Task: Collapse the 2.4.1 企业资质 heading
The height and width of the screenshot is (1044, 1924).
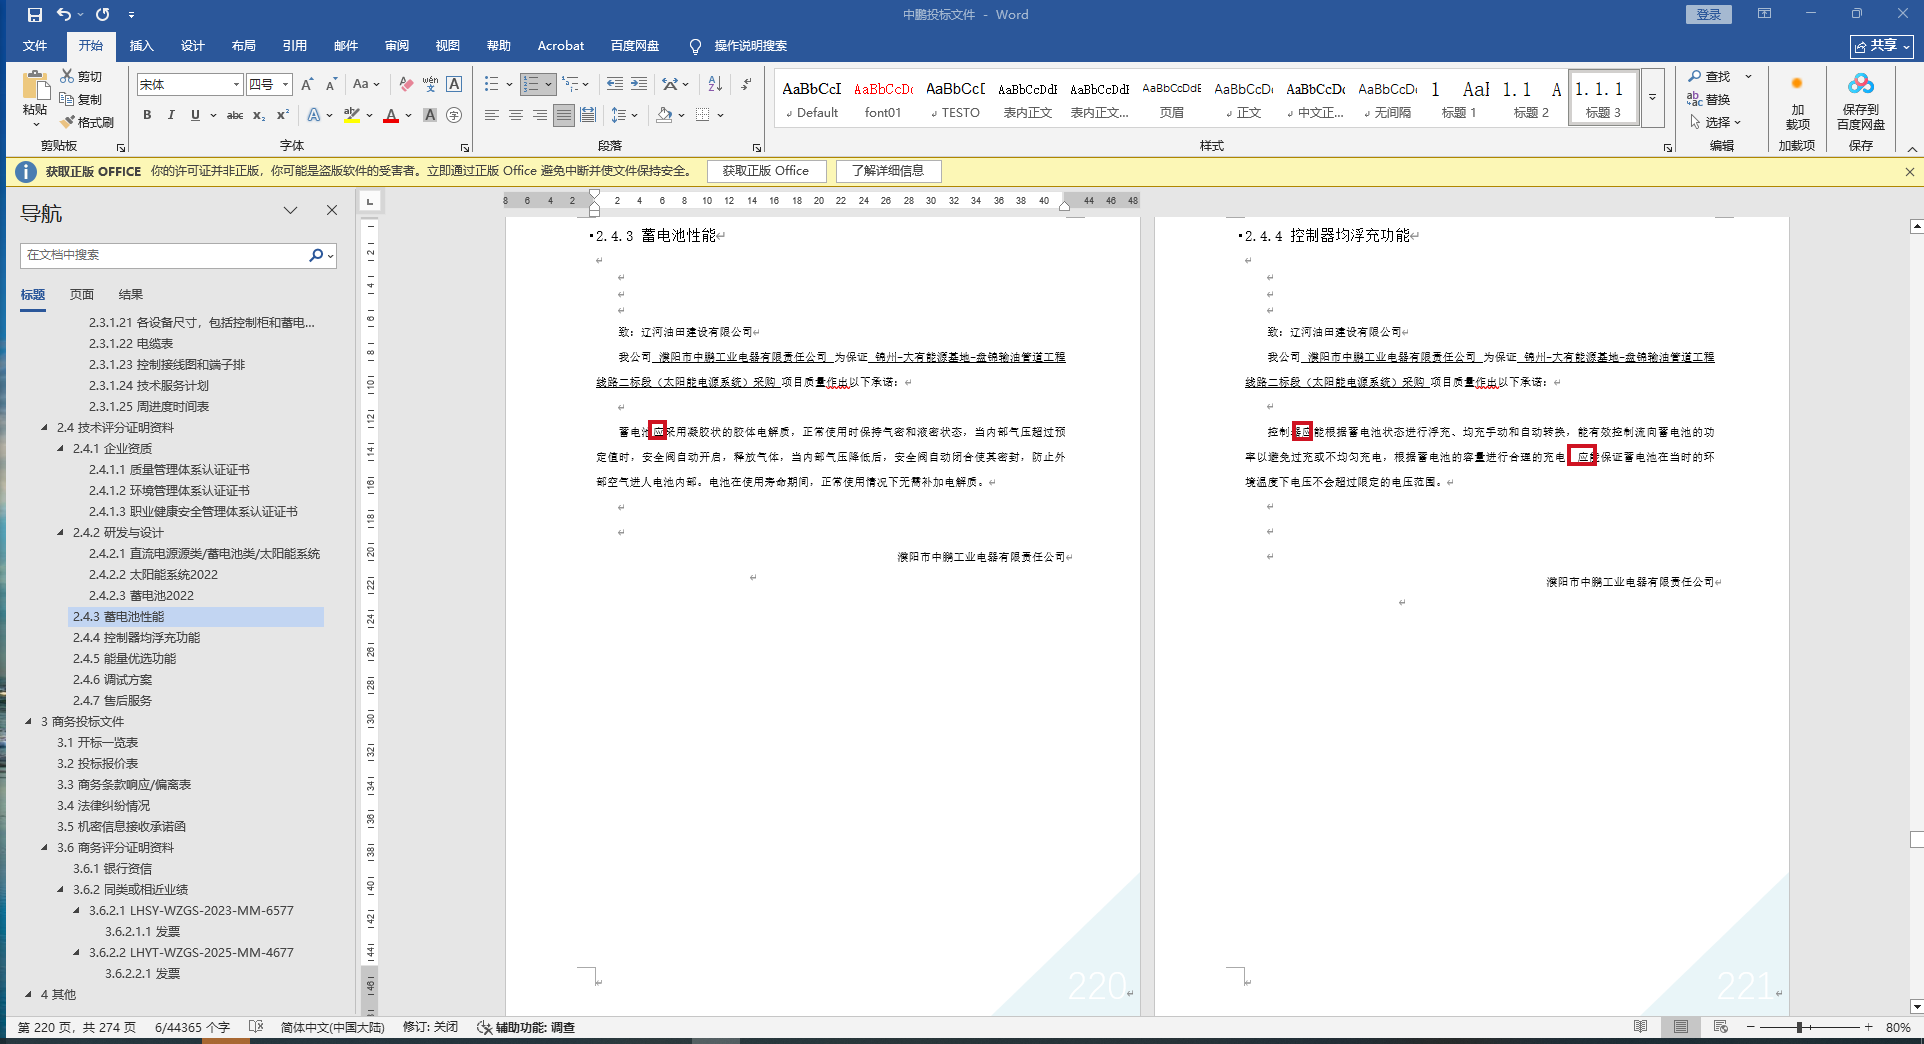Action: [61, 449]
